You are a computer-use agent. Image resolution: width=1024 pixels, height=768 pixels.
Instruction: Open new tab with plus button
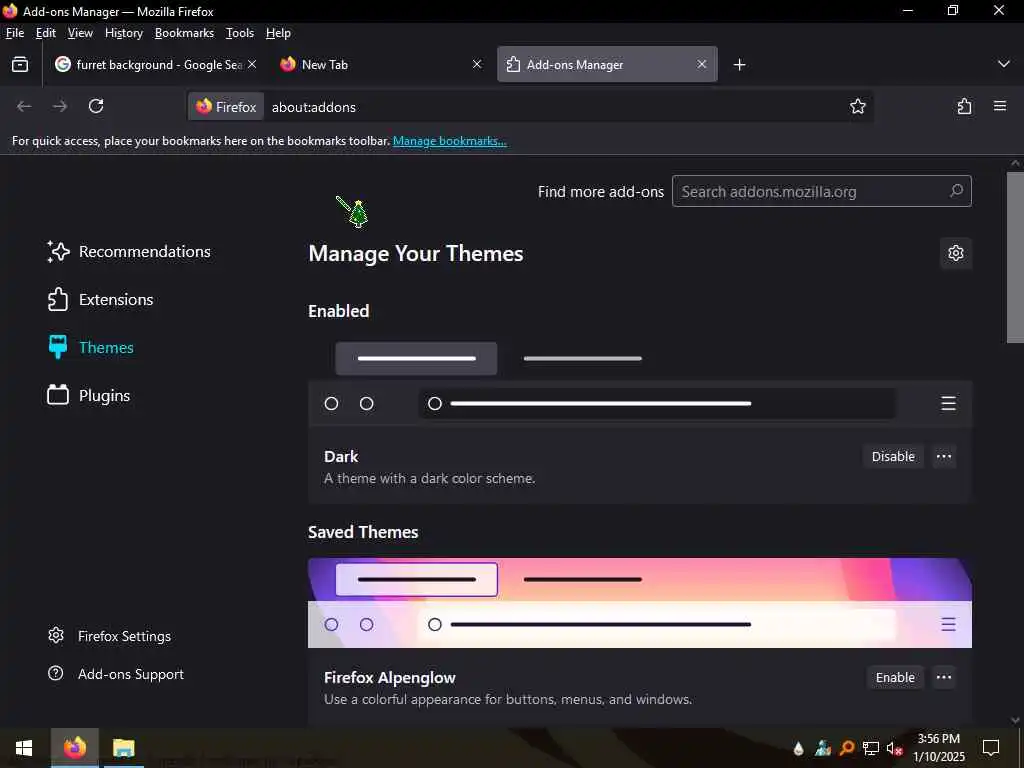click(739, 65)
